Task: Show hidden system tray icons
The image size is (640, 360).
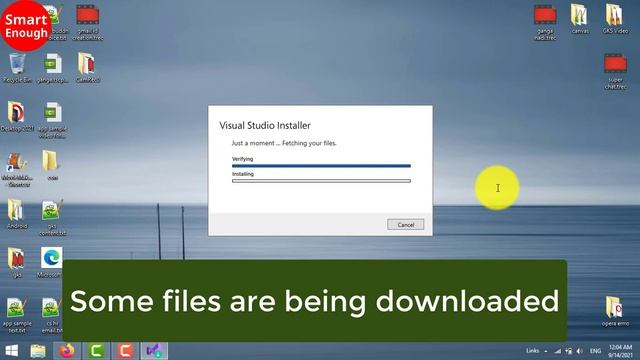Action: 546,351
